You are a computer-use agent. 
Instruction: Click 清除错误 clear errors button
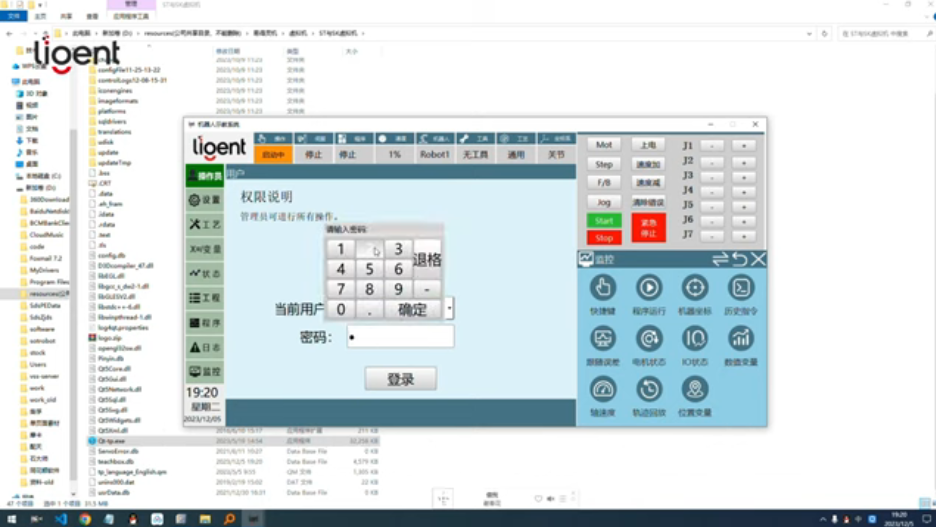pos(648,202)
